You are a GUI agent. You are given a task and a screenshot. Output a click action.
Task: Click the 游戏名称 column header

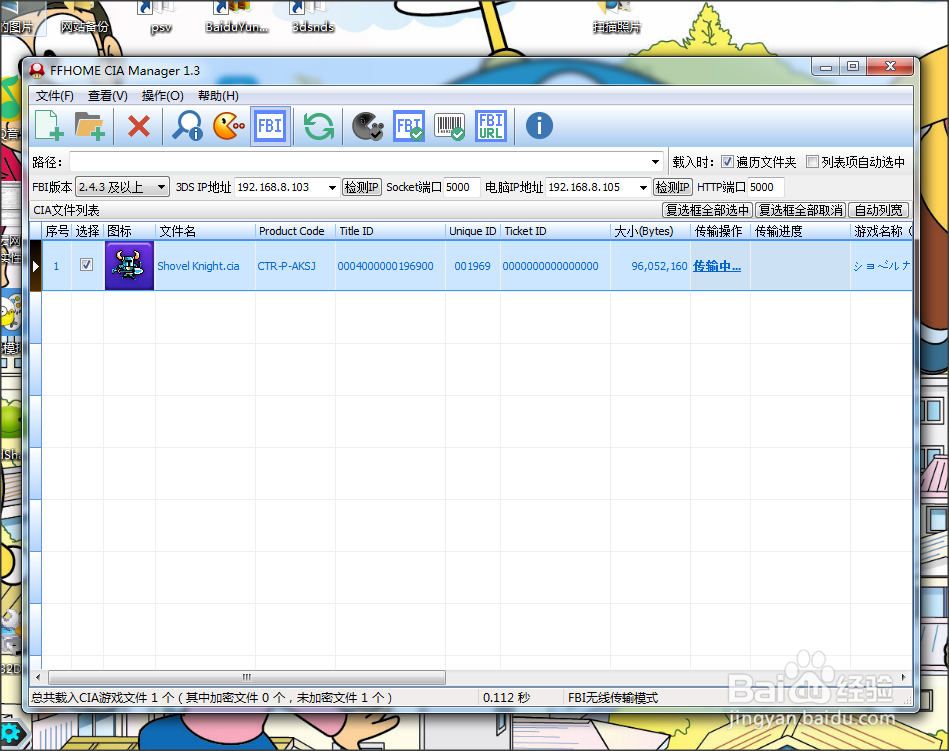(881, 231)
